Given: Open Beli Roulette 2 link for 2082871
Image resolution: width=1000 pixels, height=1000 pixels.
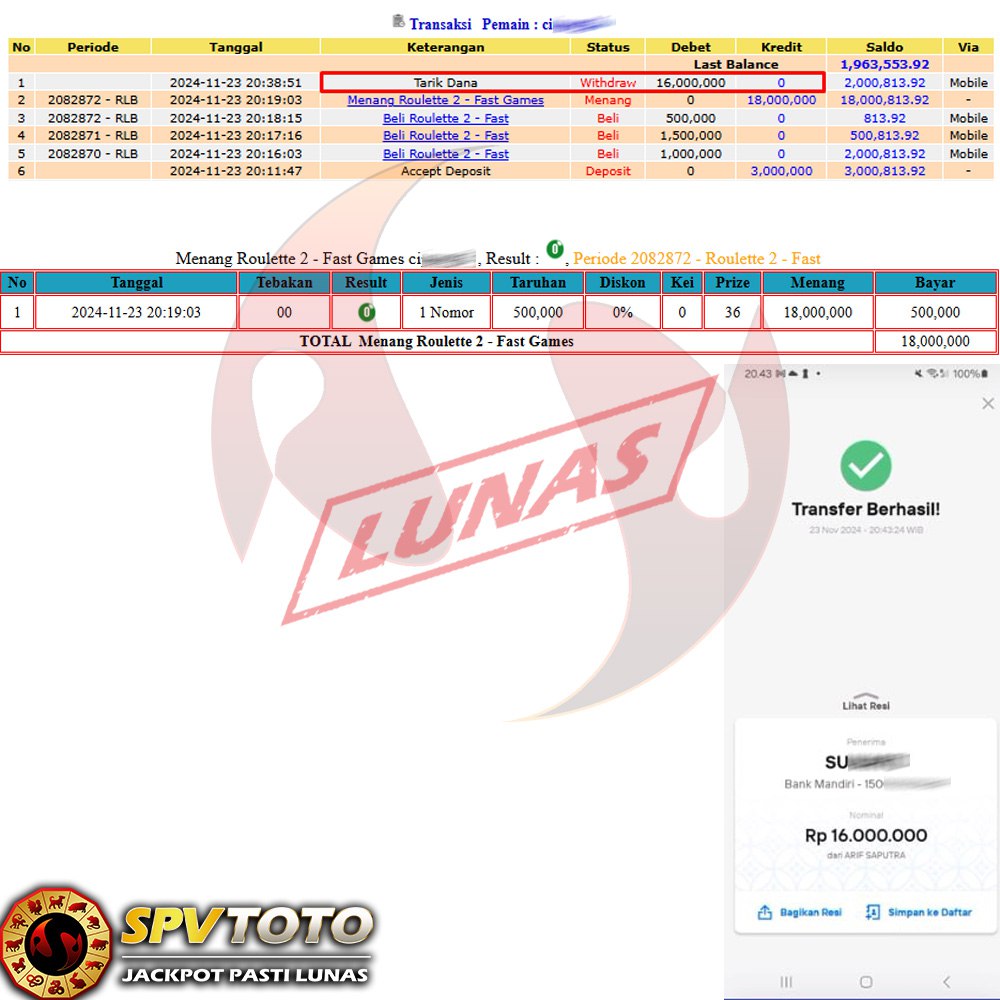Looking at the screenshot, I should tap(445, 135).
